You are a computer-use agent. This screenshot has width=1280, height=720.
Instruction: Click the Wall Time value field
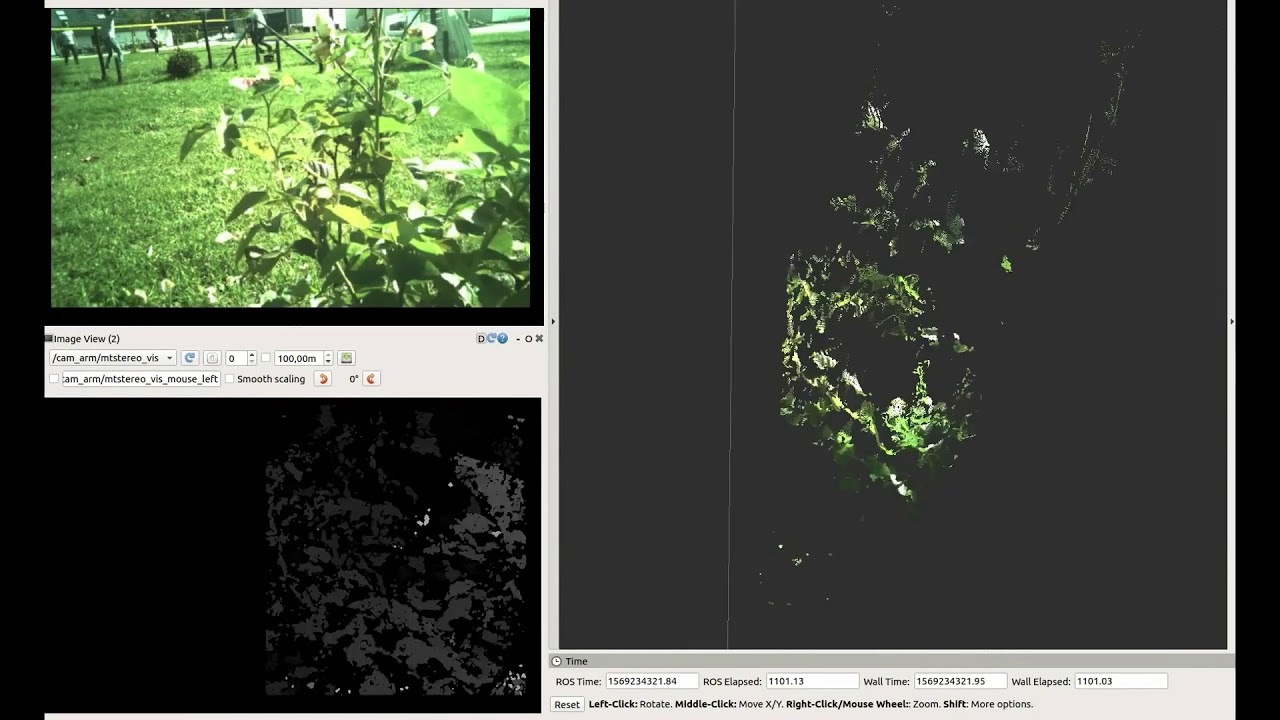click(x=960, y=681)
